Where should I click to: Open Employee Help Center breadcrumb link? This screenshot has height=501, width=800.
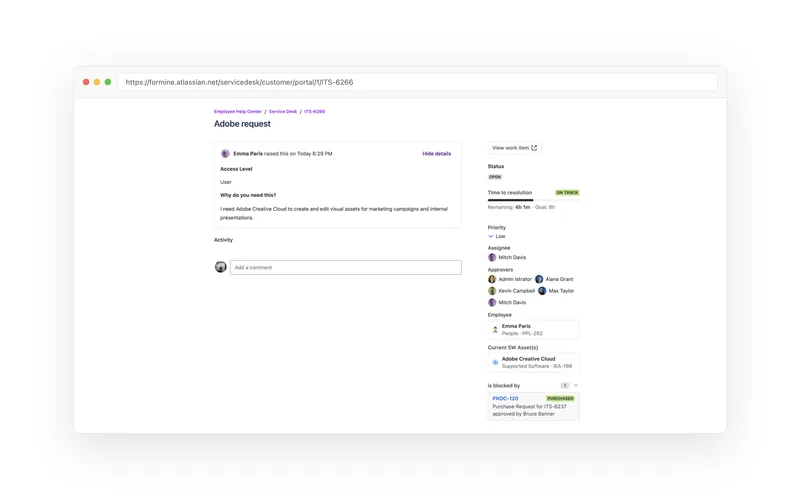[x=238, y=111]
